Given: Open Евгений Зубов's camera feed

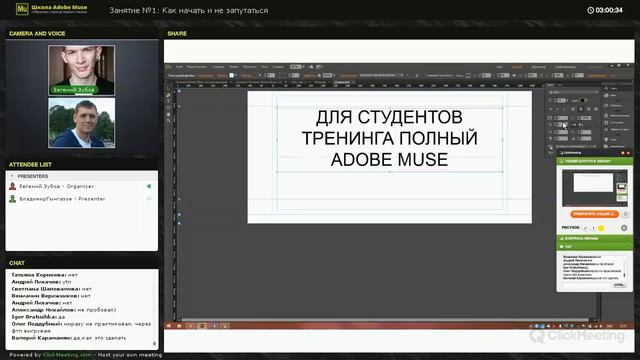Looking at the screenshot, I should coord(82,70).
